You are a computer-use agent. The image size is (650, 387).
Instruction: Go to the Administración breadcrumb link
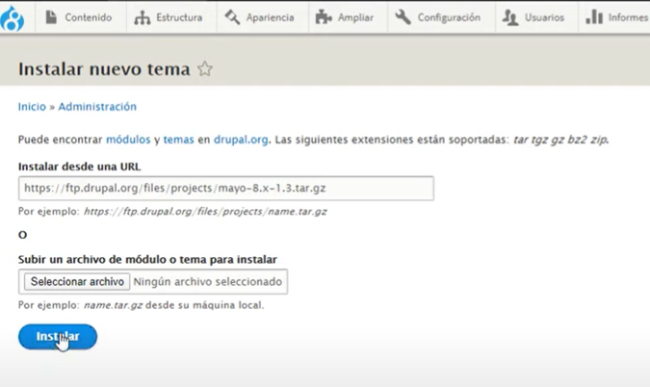[x=97, y=106]
